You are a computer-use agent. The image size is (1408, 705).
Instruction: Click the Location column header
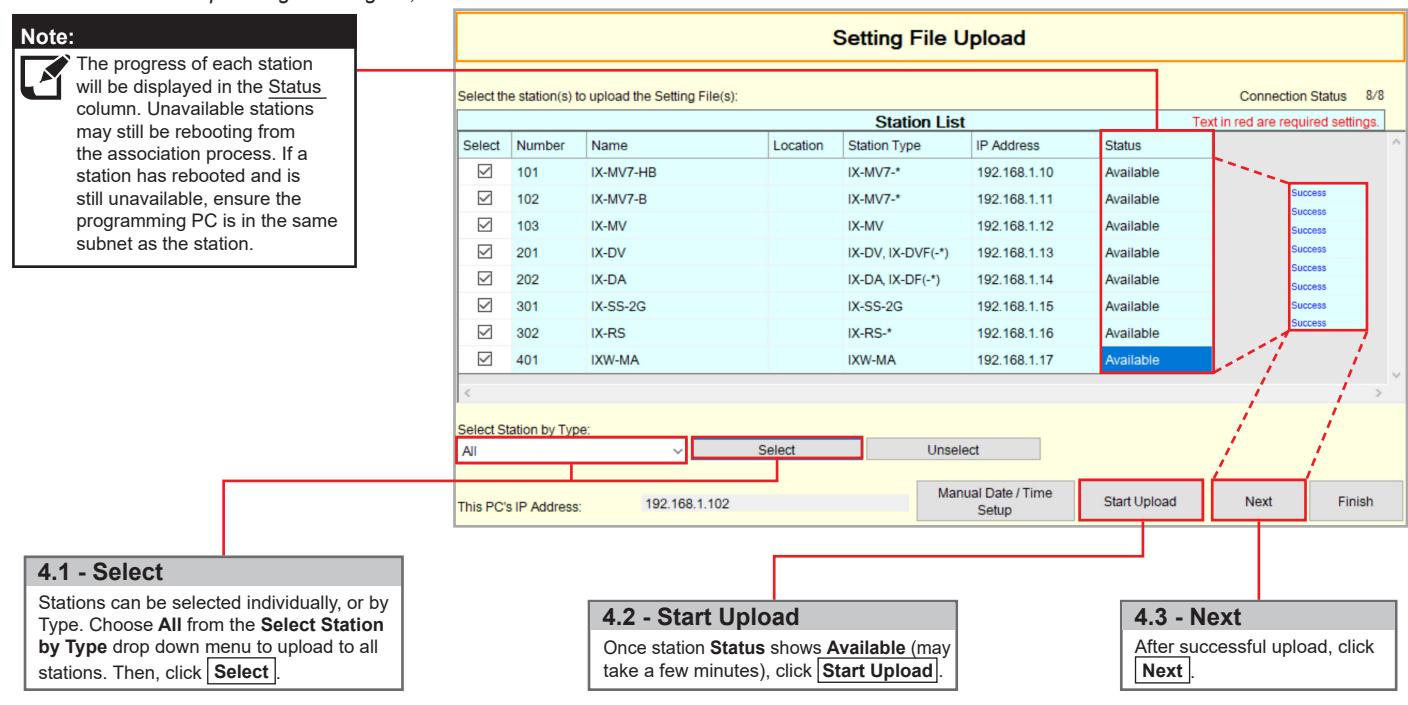805,145
